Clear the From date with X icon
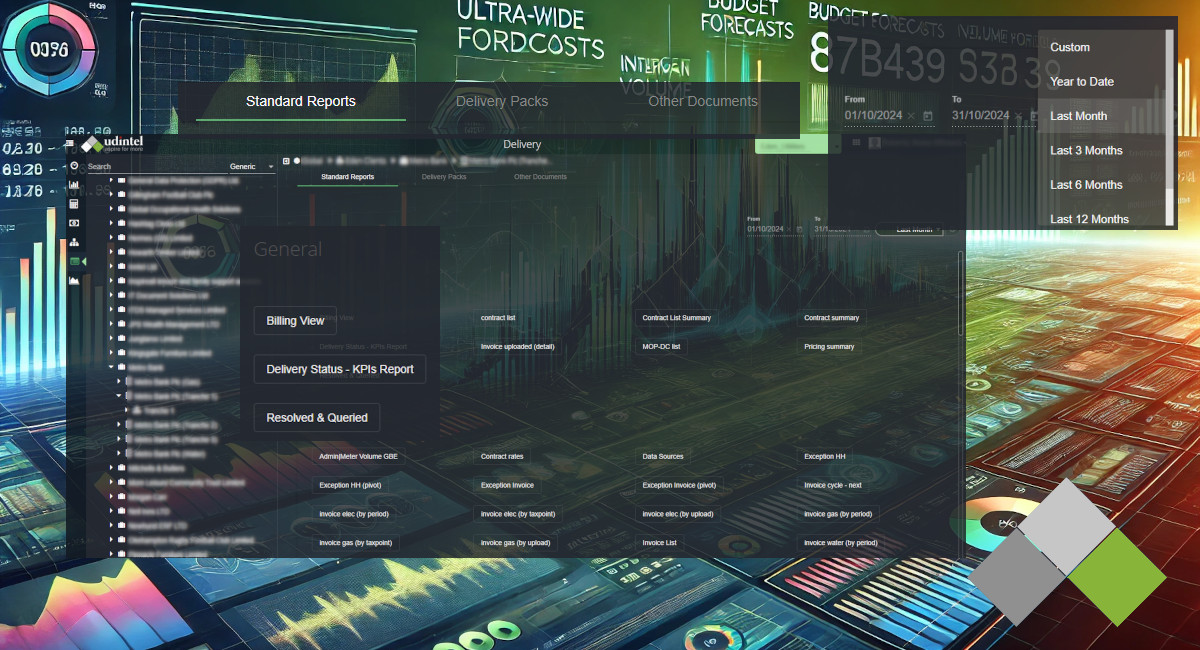Image resolution: width=1200 pixels, height=650 pixels. pos(911,116)
